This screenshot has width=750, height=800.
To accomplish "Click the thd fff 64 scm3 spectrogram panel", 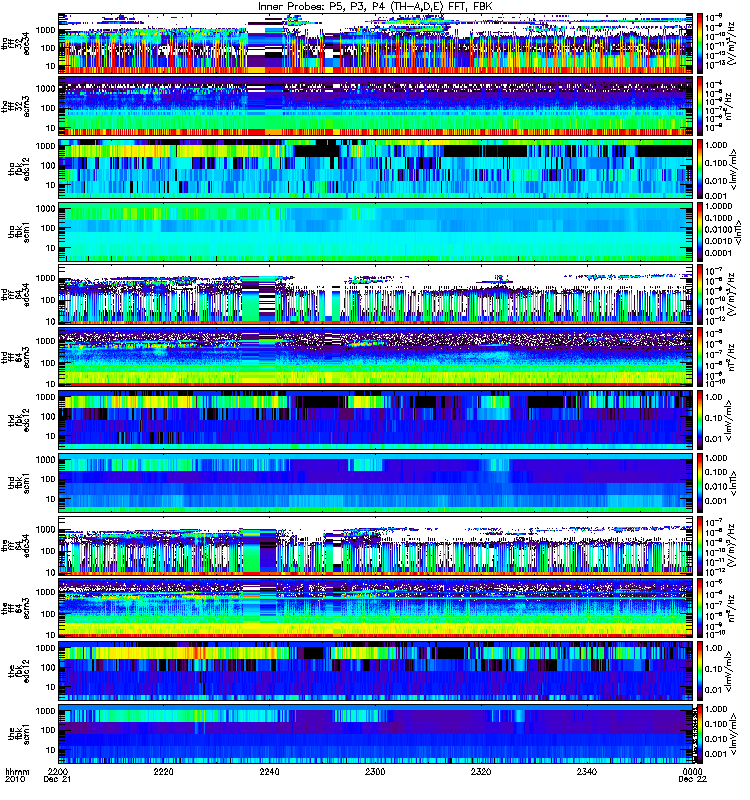I will [375, 357].
